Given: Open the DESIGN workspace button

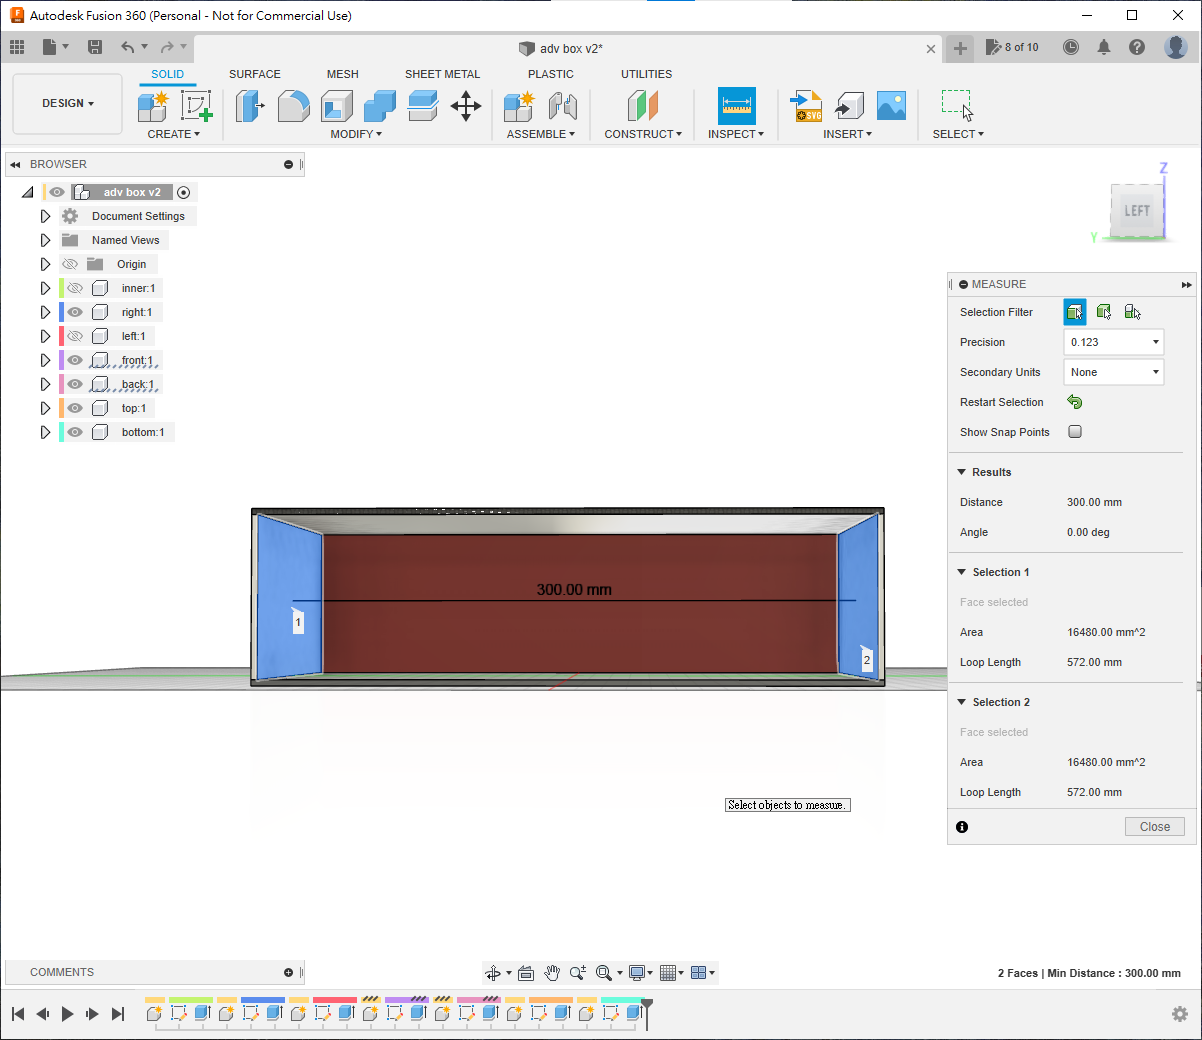Looking at the screenshot, I should [x=68, y=104].
